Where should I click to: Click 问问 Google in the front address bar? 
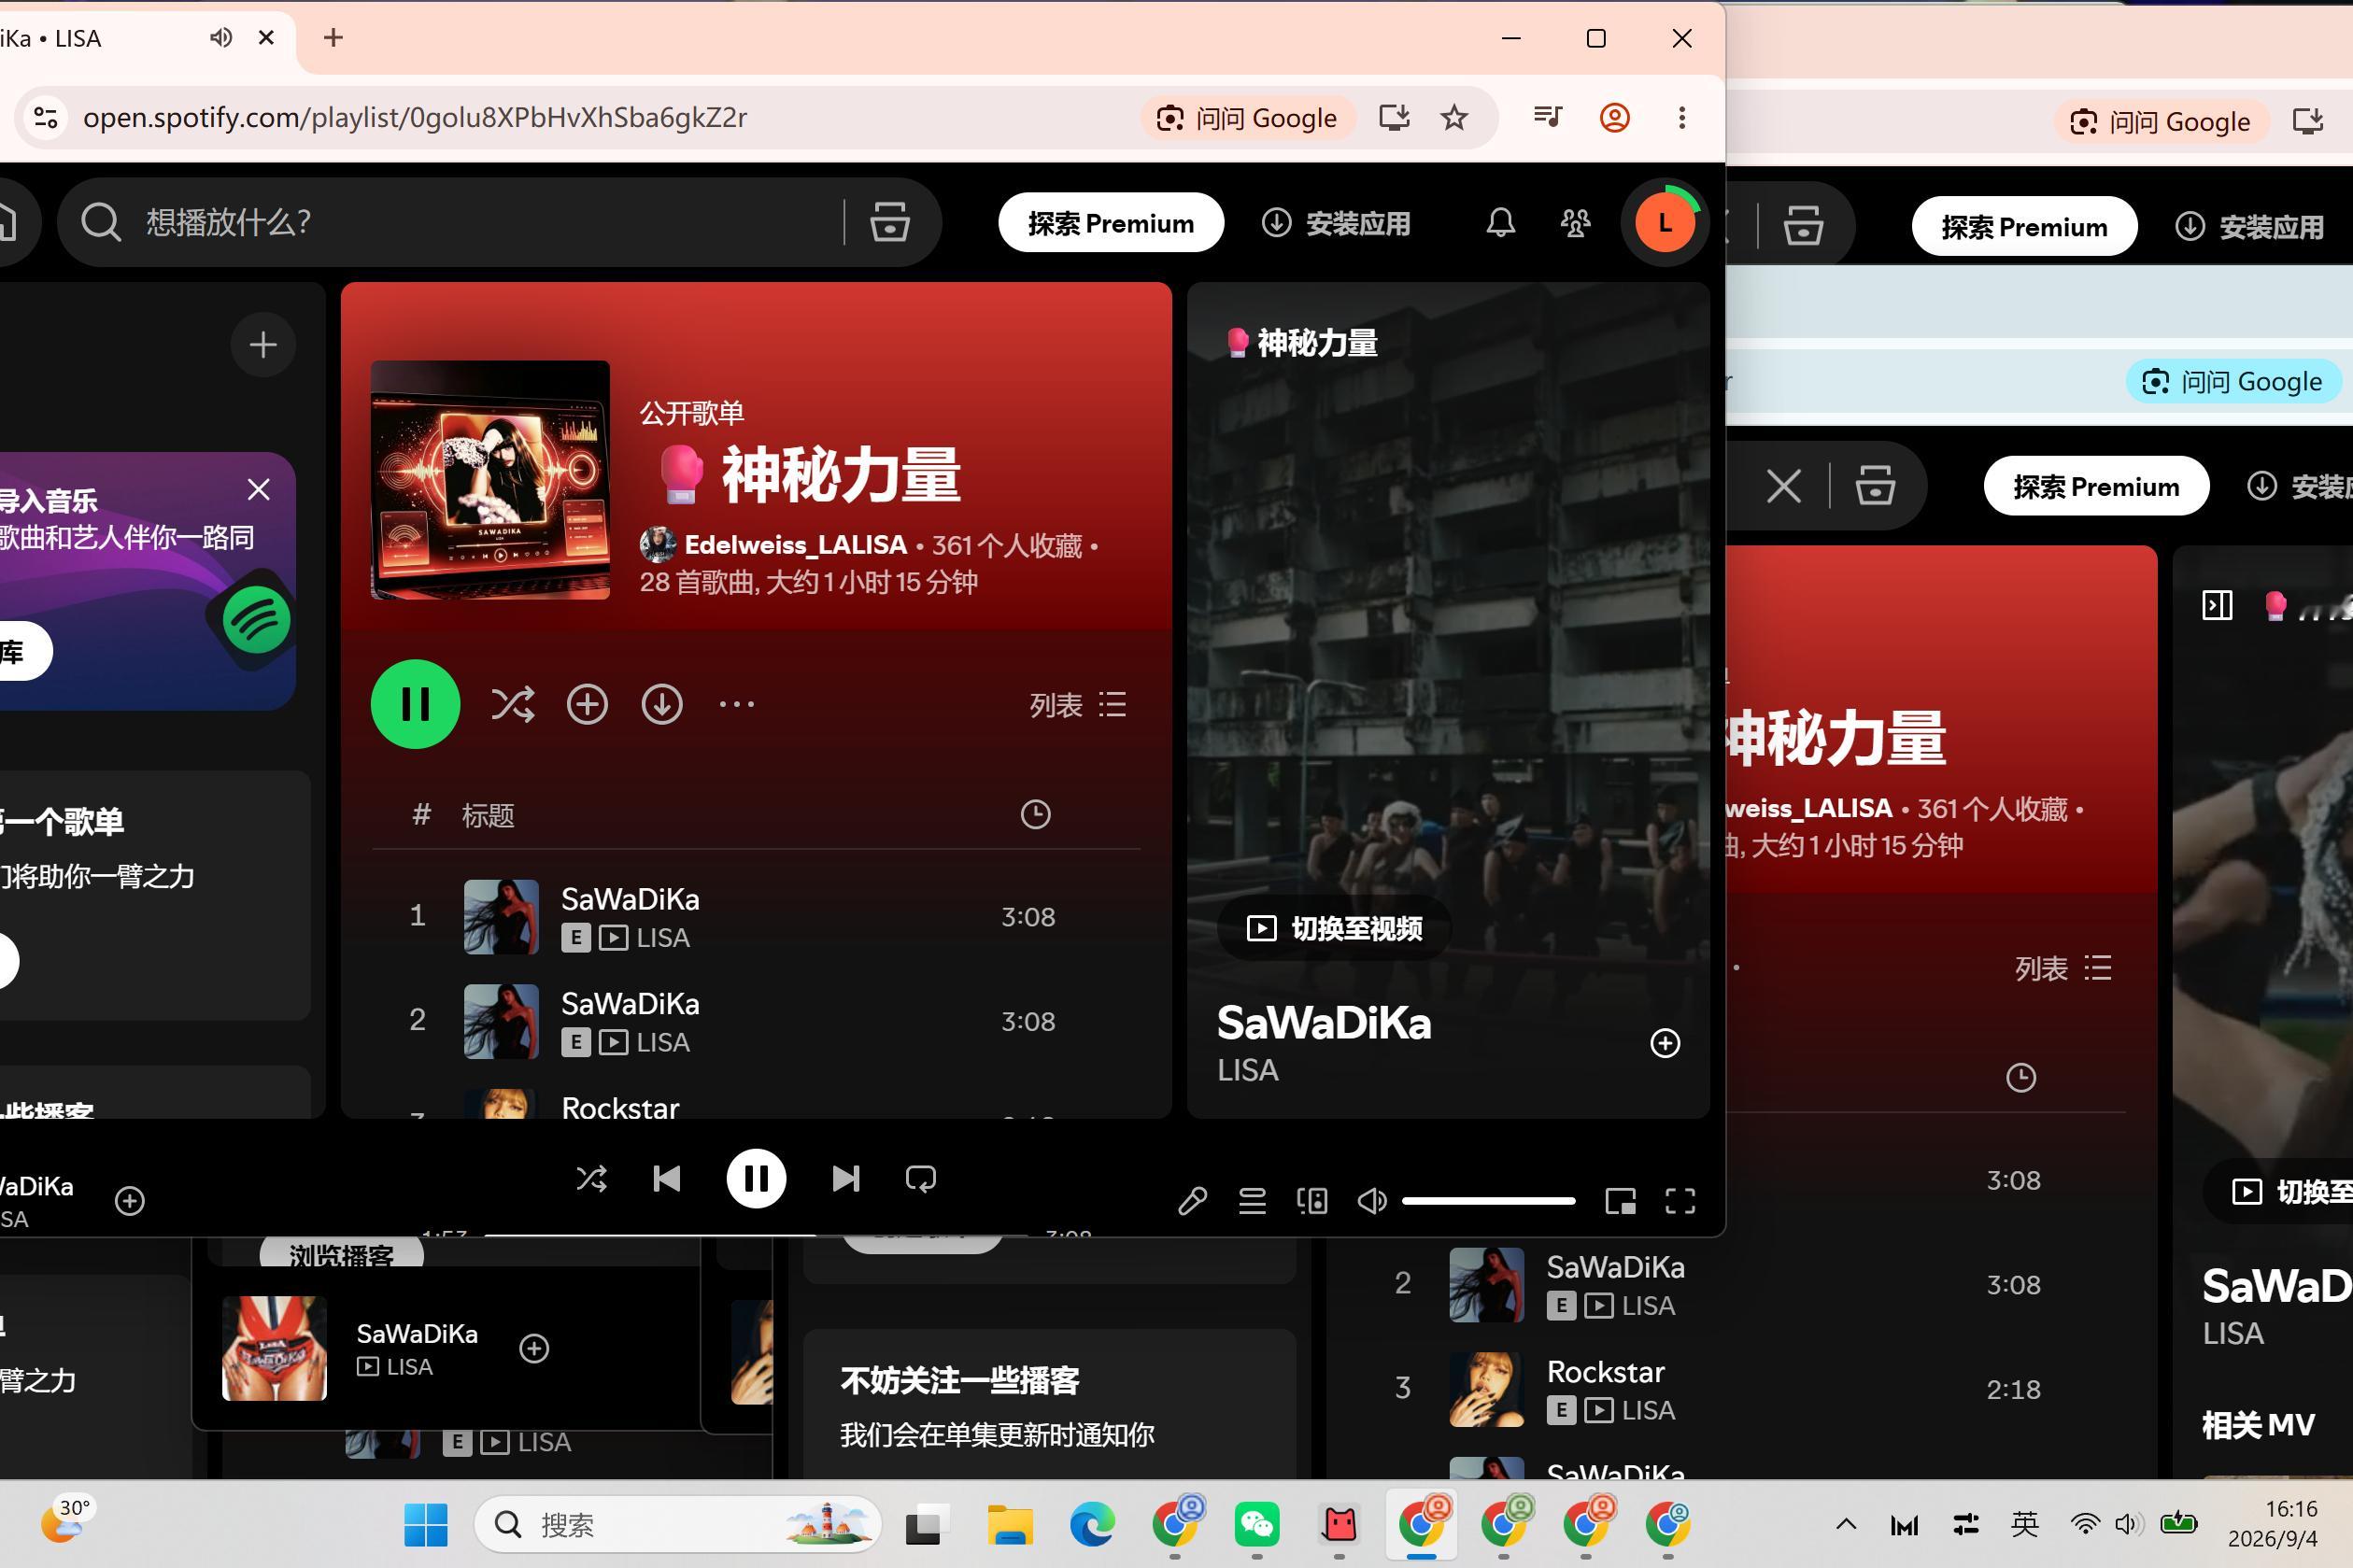pos(1247,118)
